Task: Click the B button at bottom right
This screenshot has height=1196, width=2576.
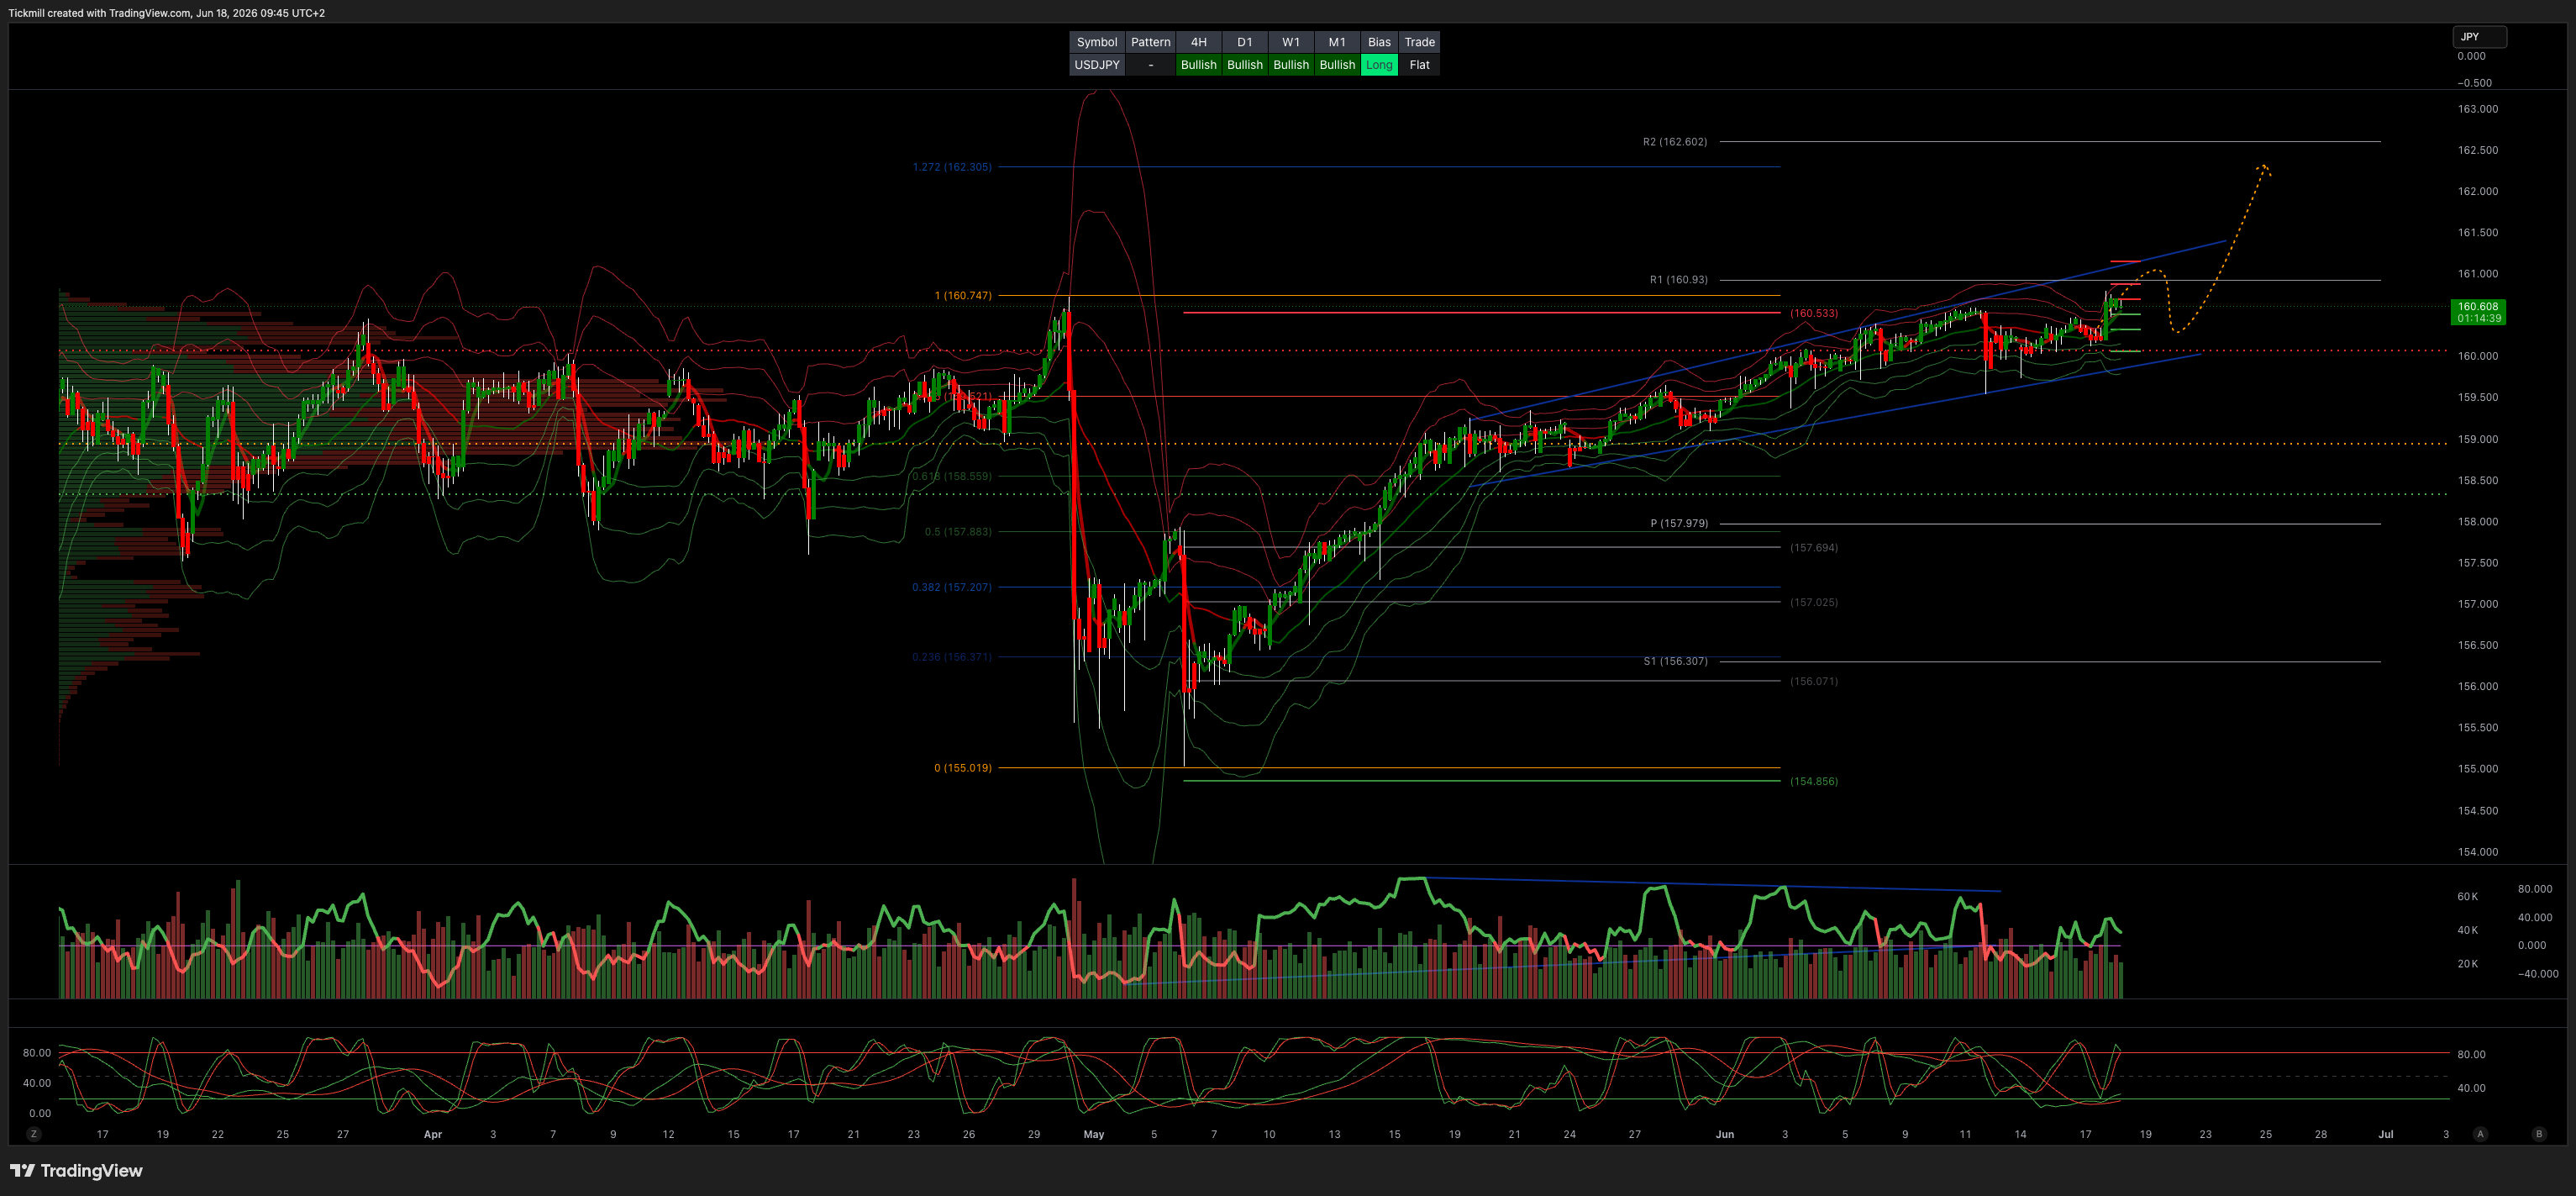Action: (2538, 1134)
